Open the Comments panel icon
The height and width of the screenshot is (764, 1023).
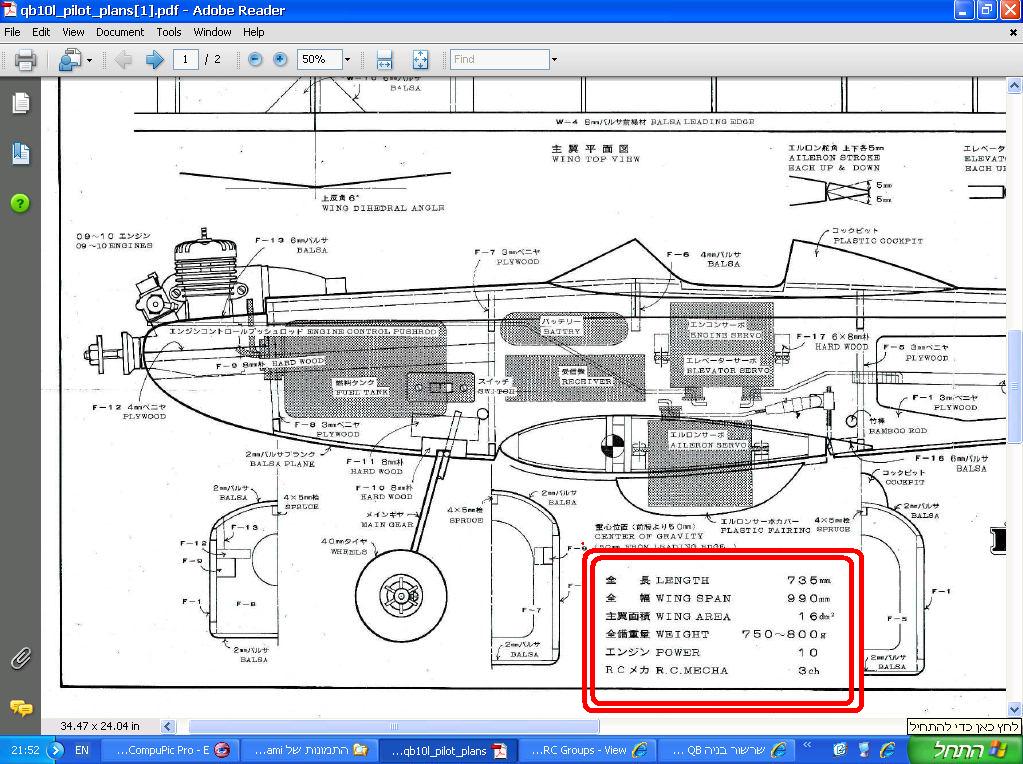coord(20,708)
